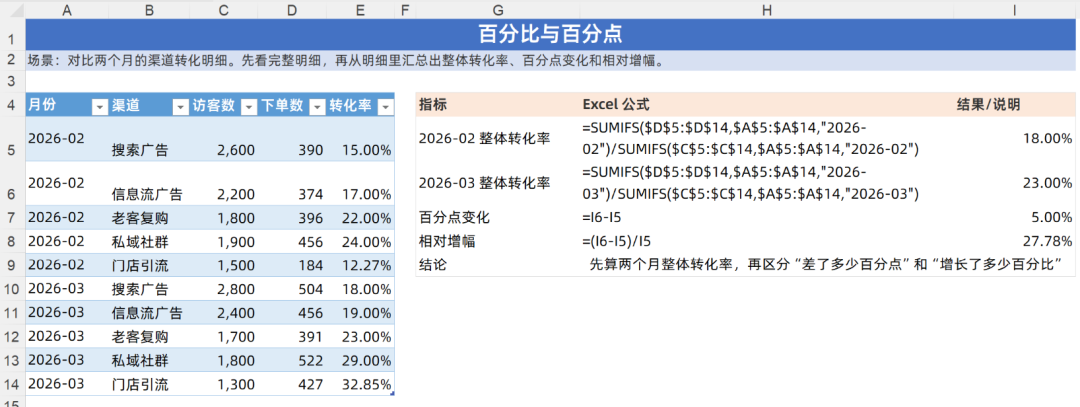Viewport: 1080px width, 407px height.
Task: Select 信息流广告 cell in row 6
Action: 149,182
